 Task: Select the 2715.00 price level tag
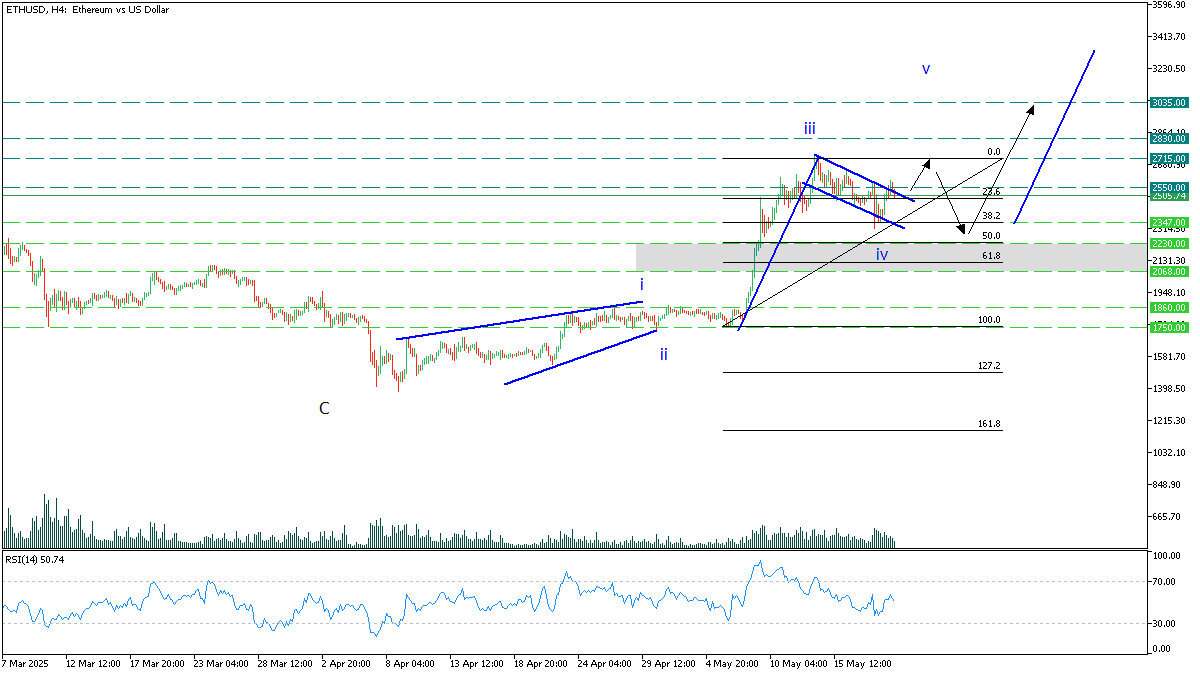[1168, 158]
